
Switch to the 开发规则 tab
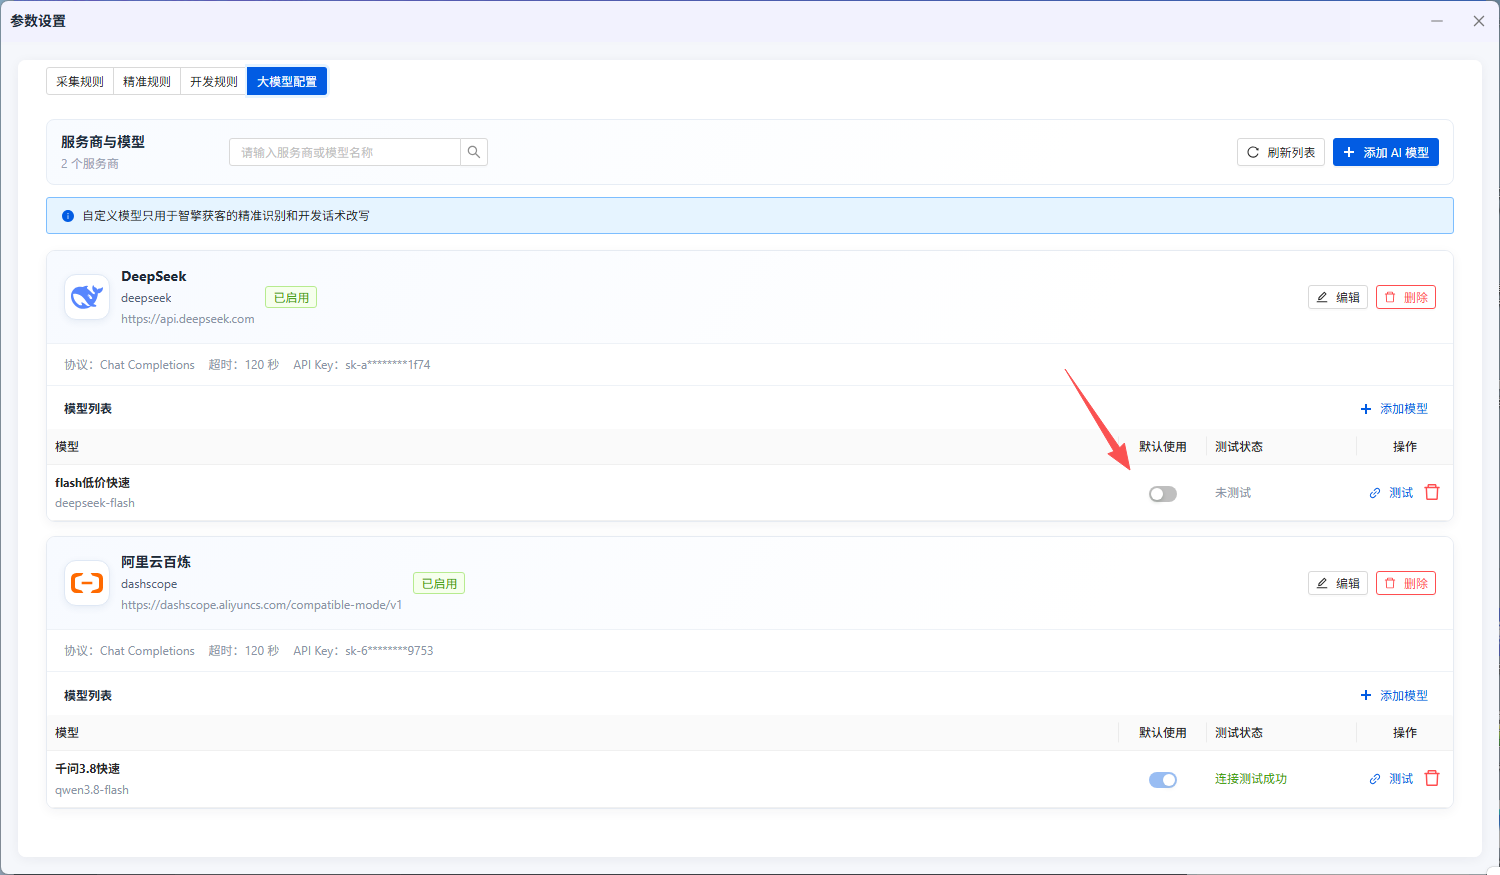[x=214, y=81]
